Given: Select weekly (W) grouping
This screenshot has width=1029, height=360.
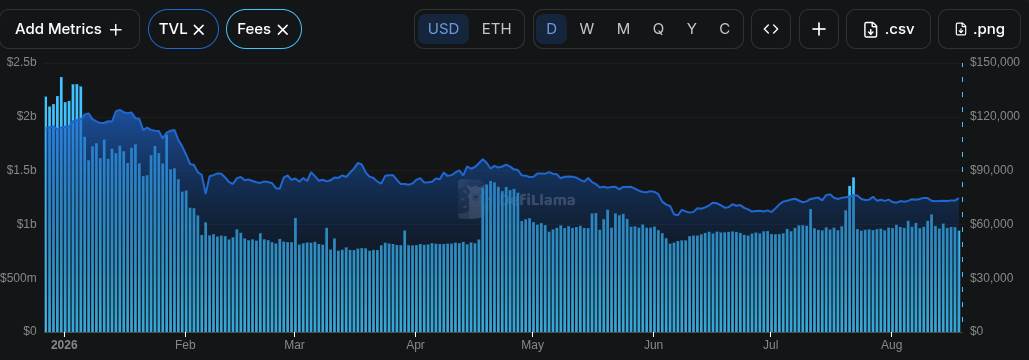Looking at the screenshot, I should [587, 29].
